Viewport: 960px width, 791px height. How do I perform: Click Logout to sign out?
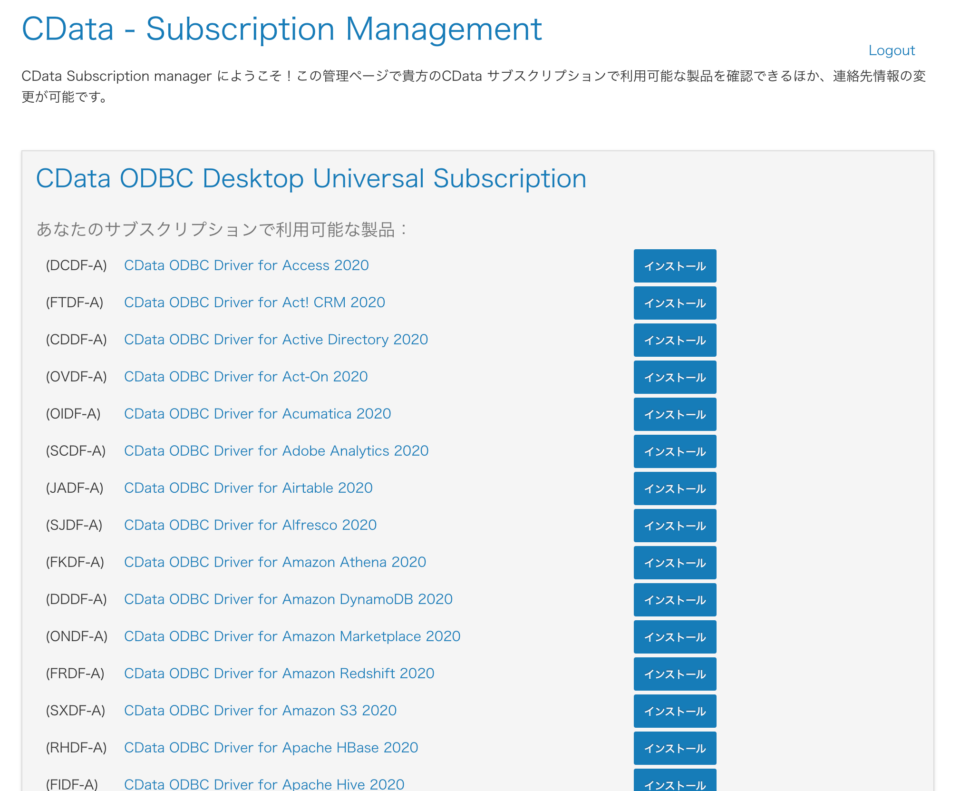point(891,50)
